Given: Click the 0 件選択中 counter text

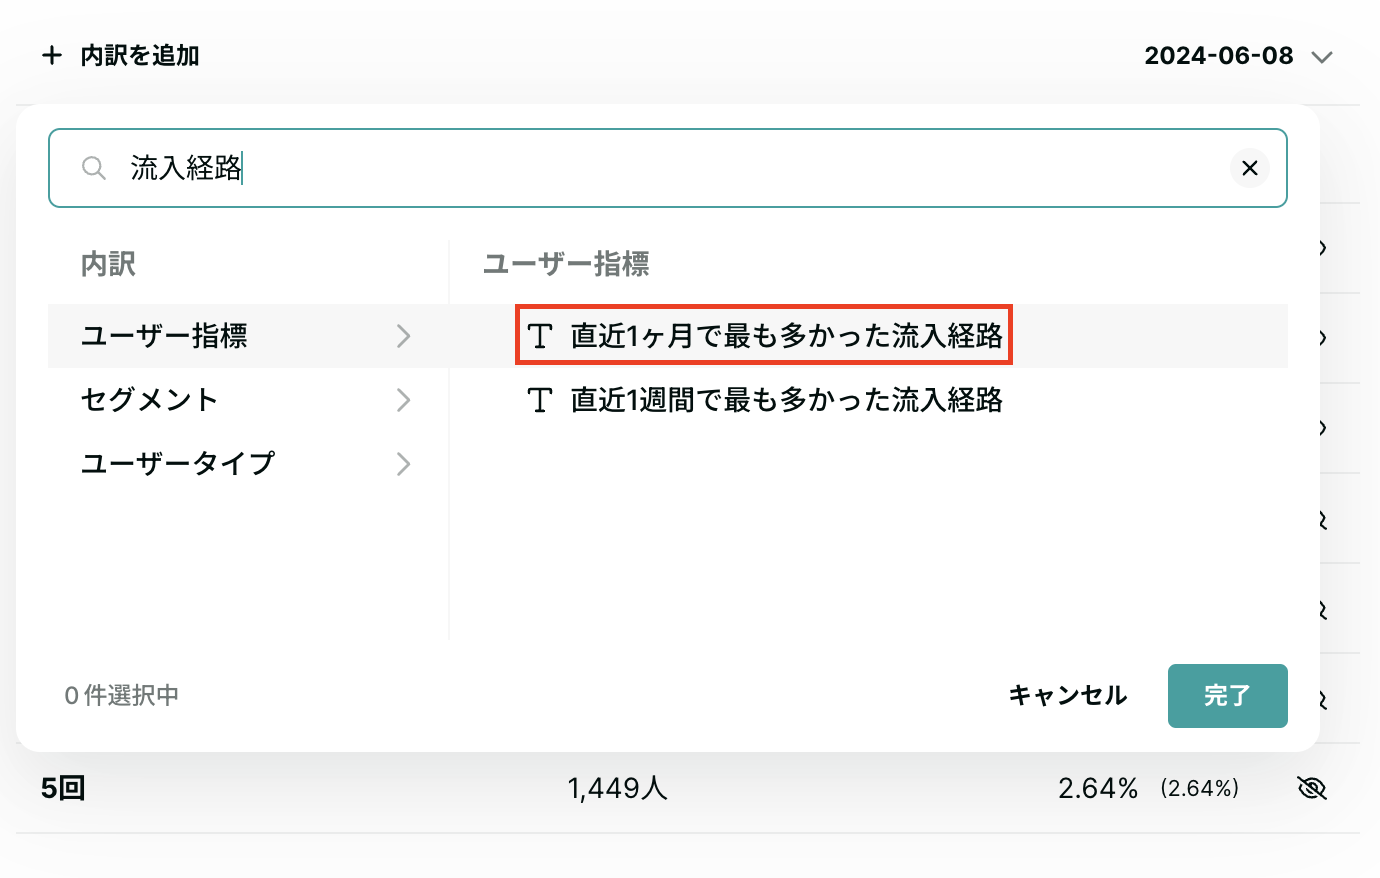Looking at the screenshot, I should (121, 695).
